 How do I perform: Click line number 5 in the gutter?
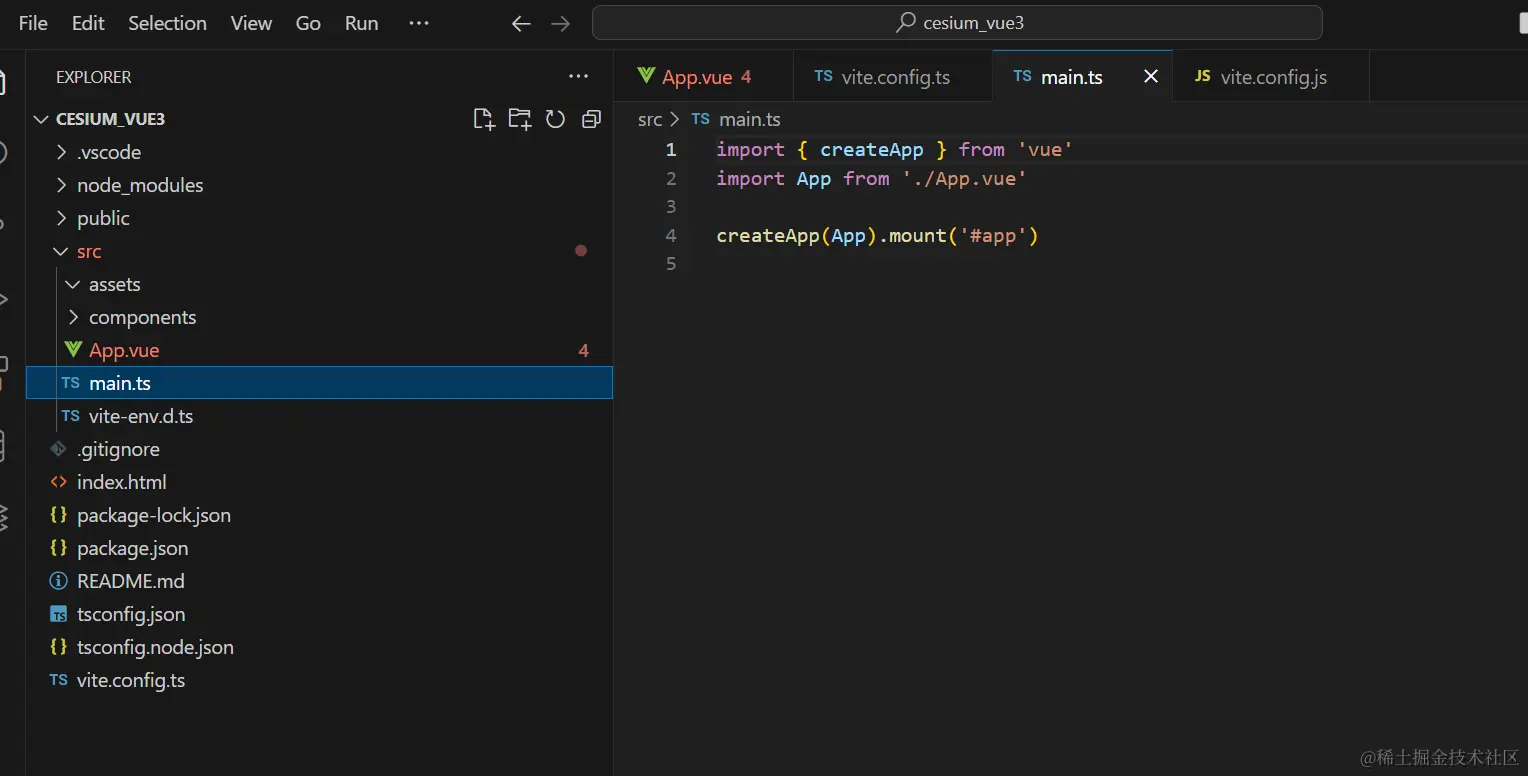671,264
